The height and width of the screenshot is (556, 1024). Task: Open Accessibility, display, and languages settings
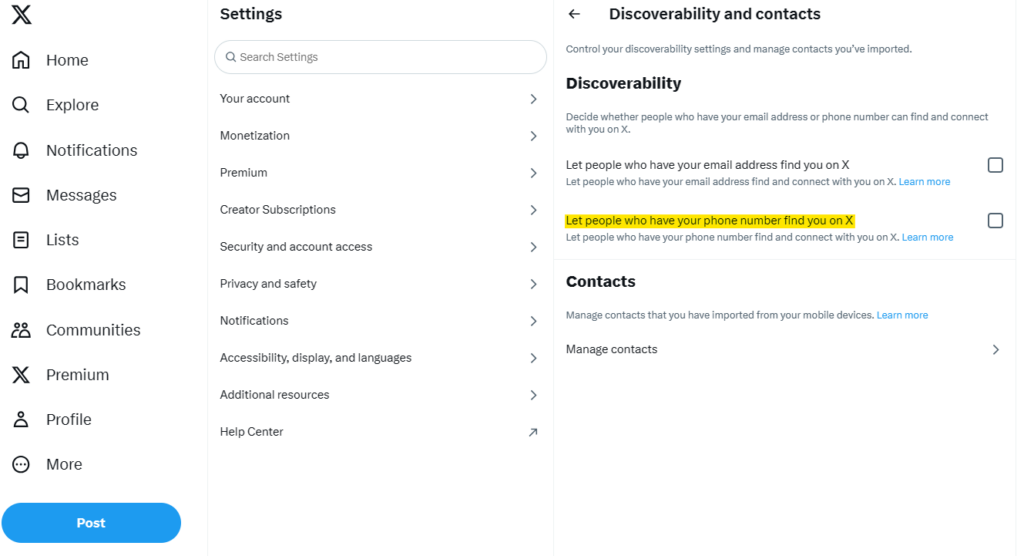pyautogui.click(x=380, y=358)
